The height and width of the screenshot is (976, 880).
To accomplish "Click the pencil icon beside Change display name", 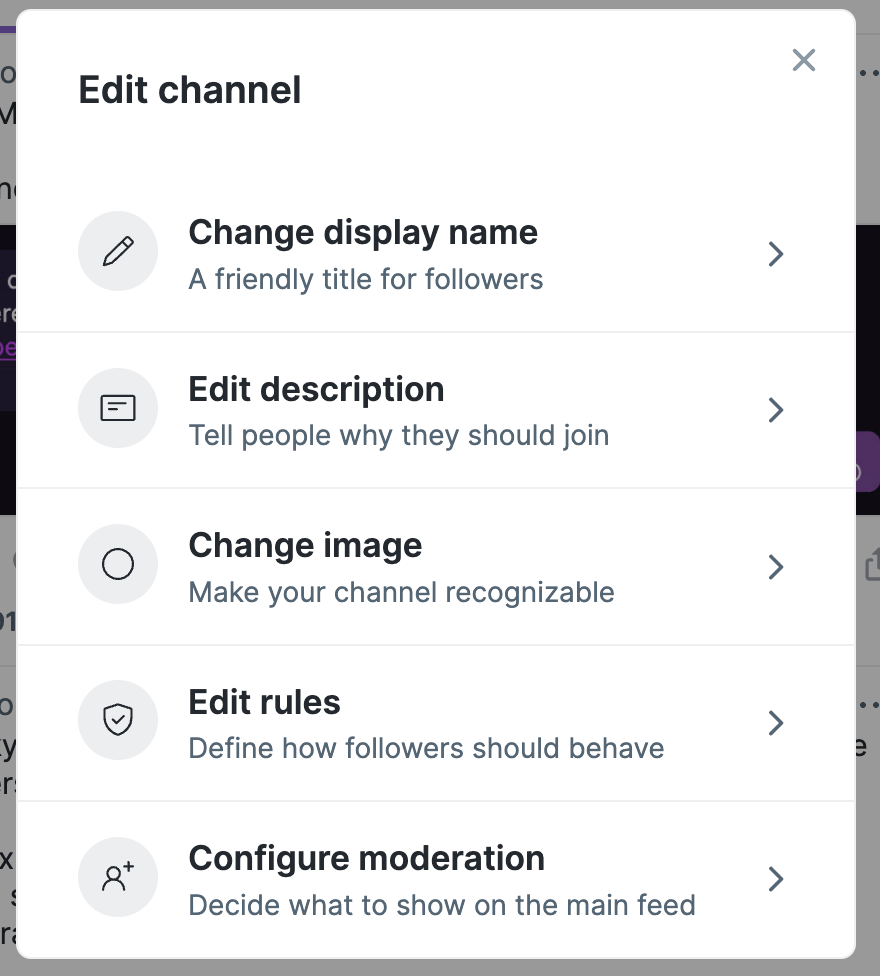I will [118, 251].
